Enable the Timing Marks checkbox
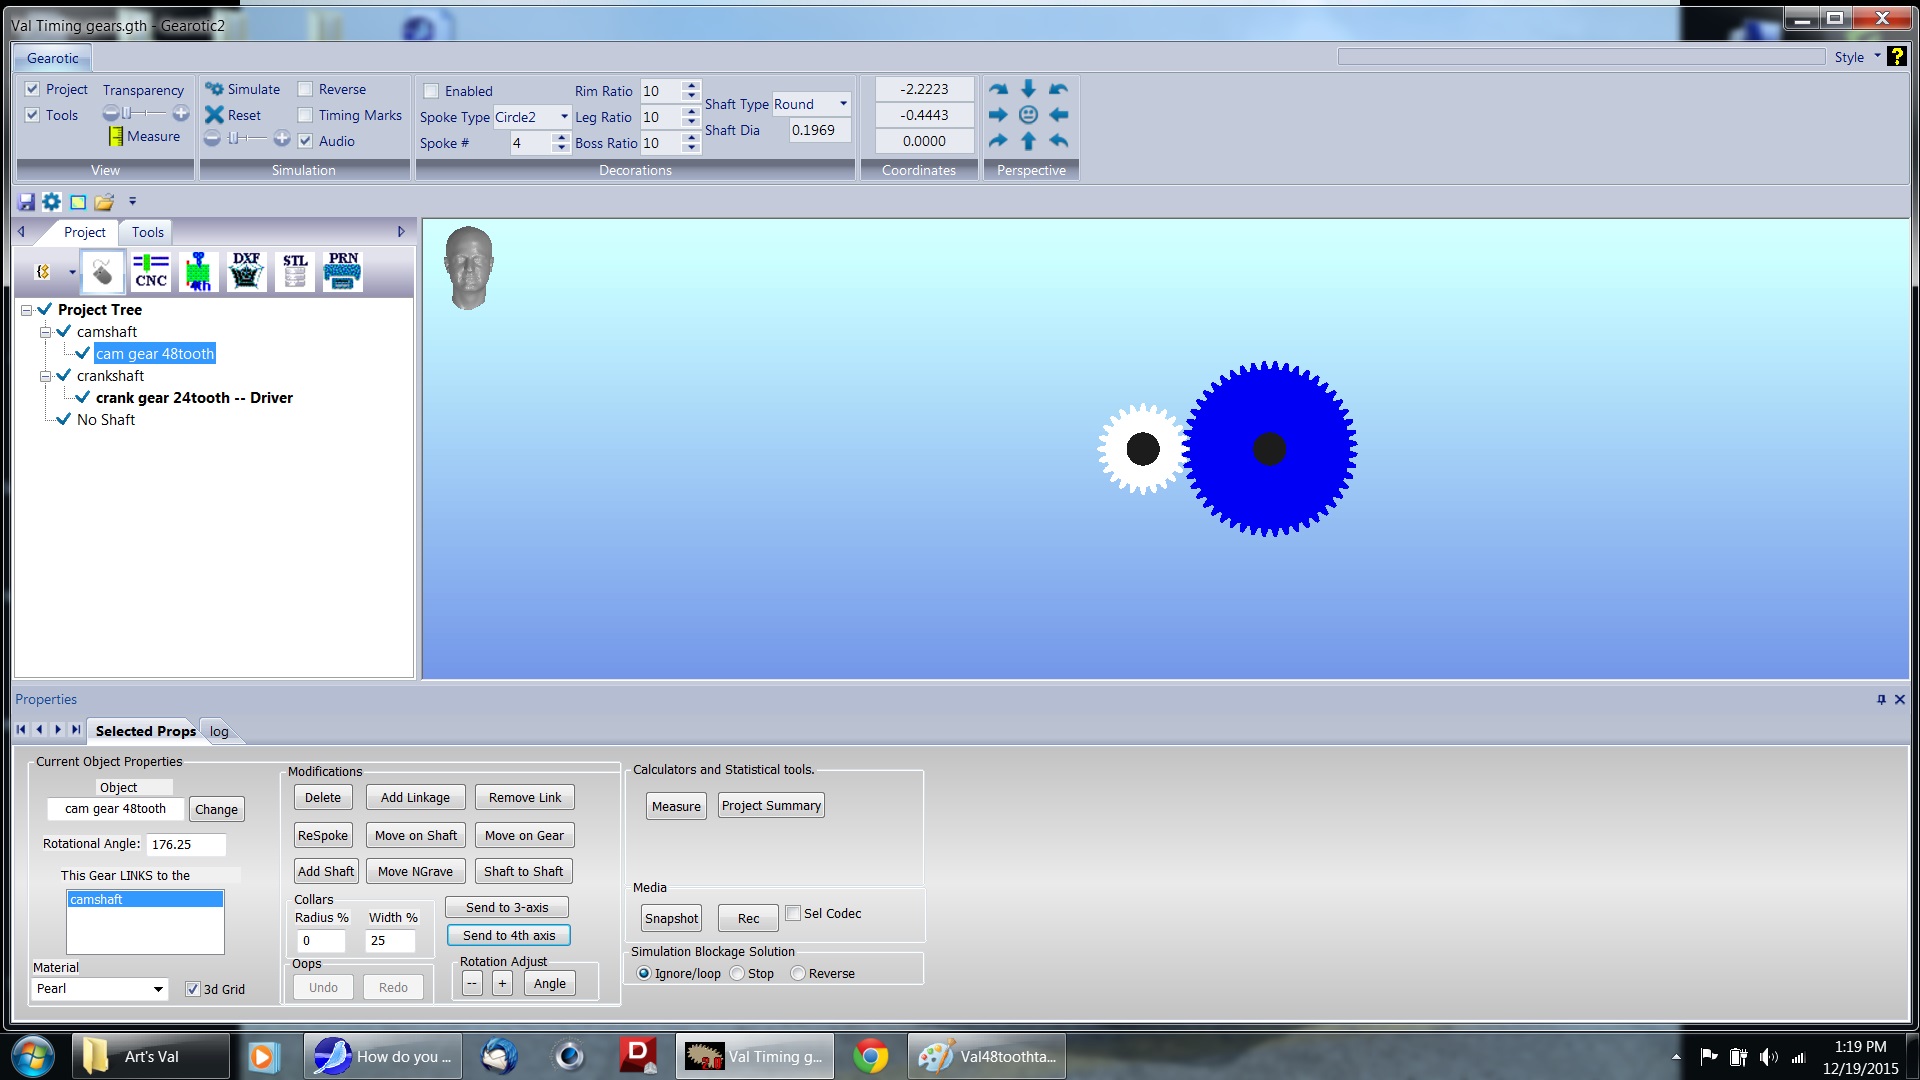The width and height of the screenshot is (1920, 1080). pos(306,115)
